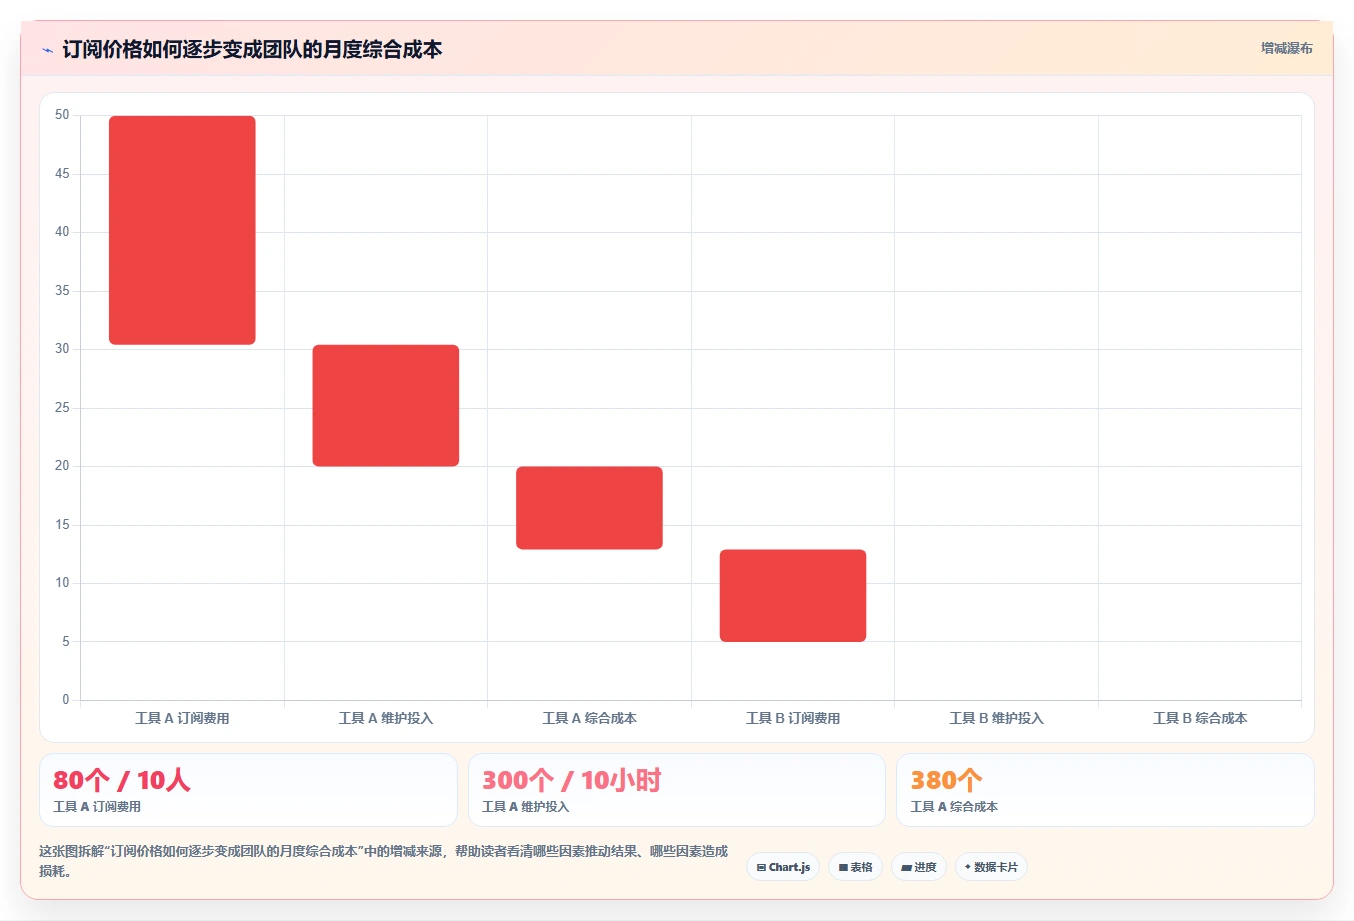Click the 表格 tag chip
Screen dimensions: 1354x921
(855, 867)
